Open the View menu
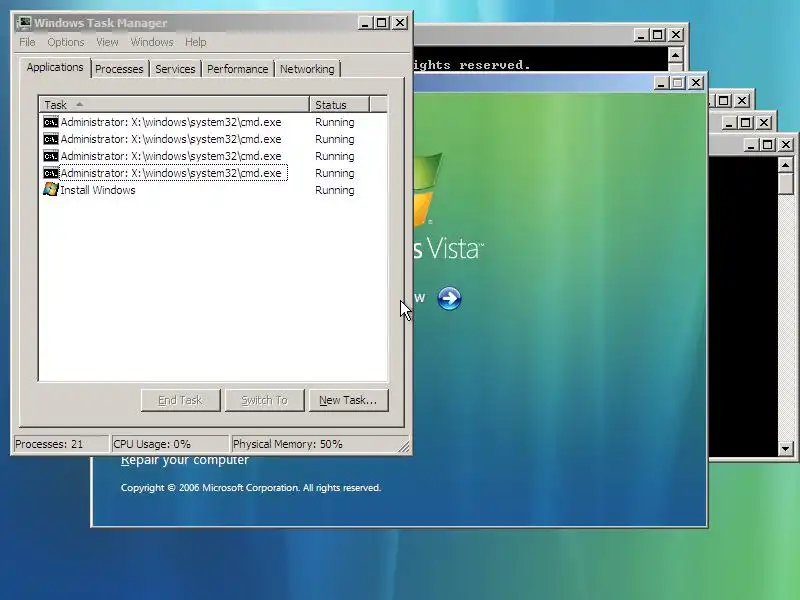 [x=107, y=42]
